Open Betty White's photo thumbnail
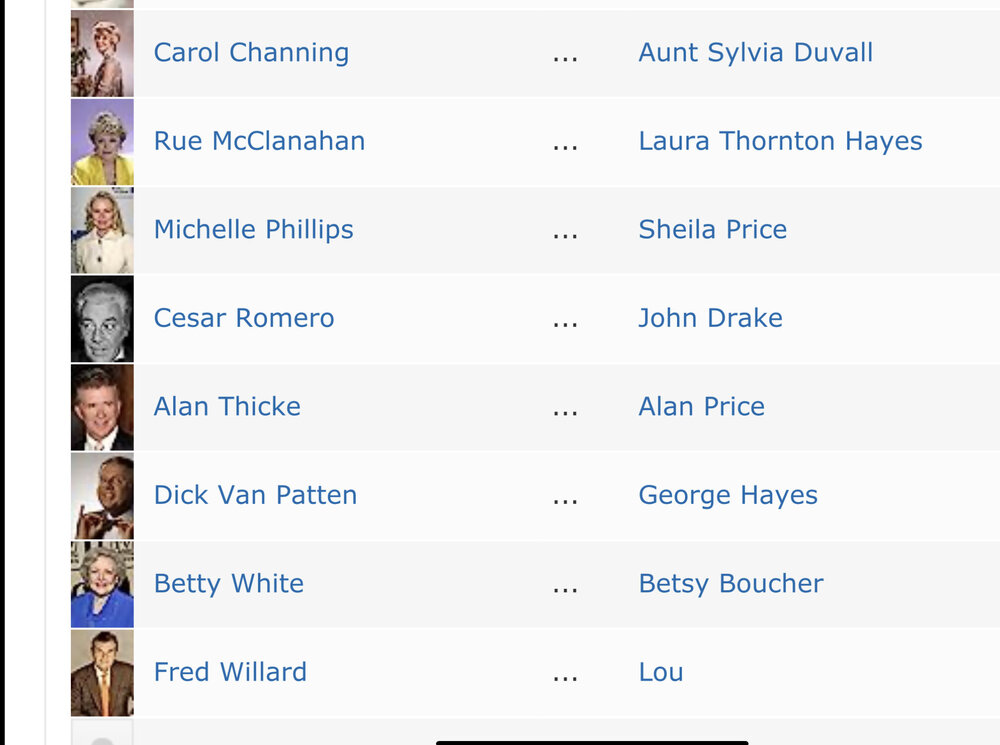The height and width of the screenshot is (745, 1000). pos(102,585)
